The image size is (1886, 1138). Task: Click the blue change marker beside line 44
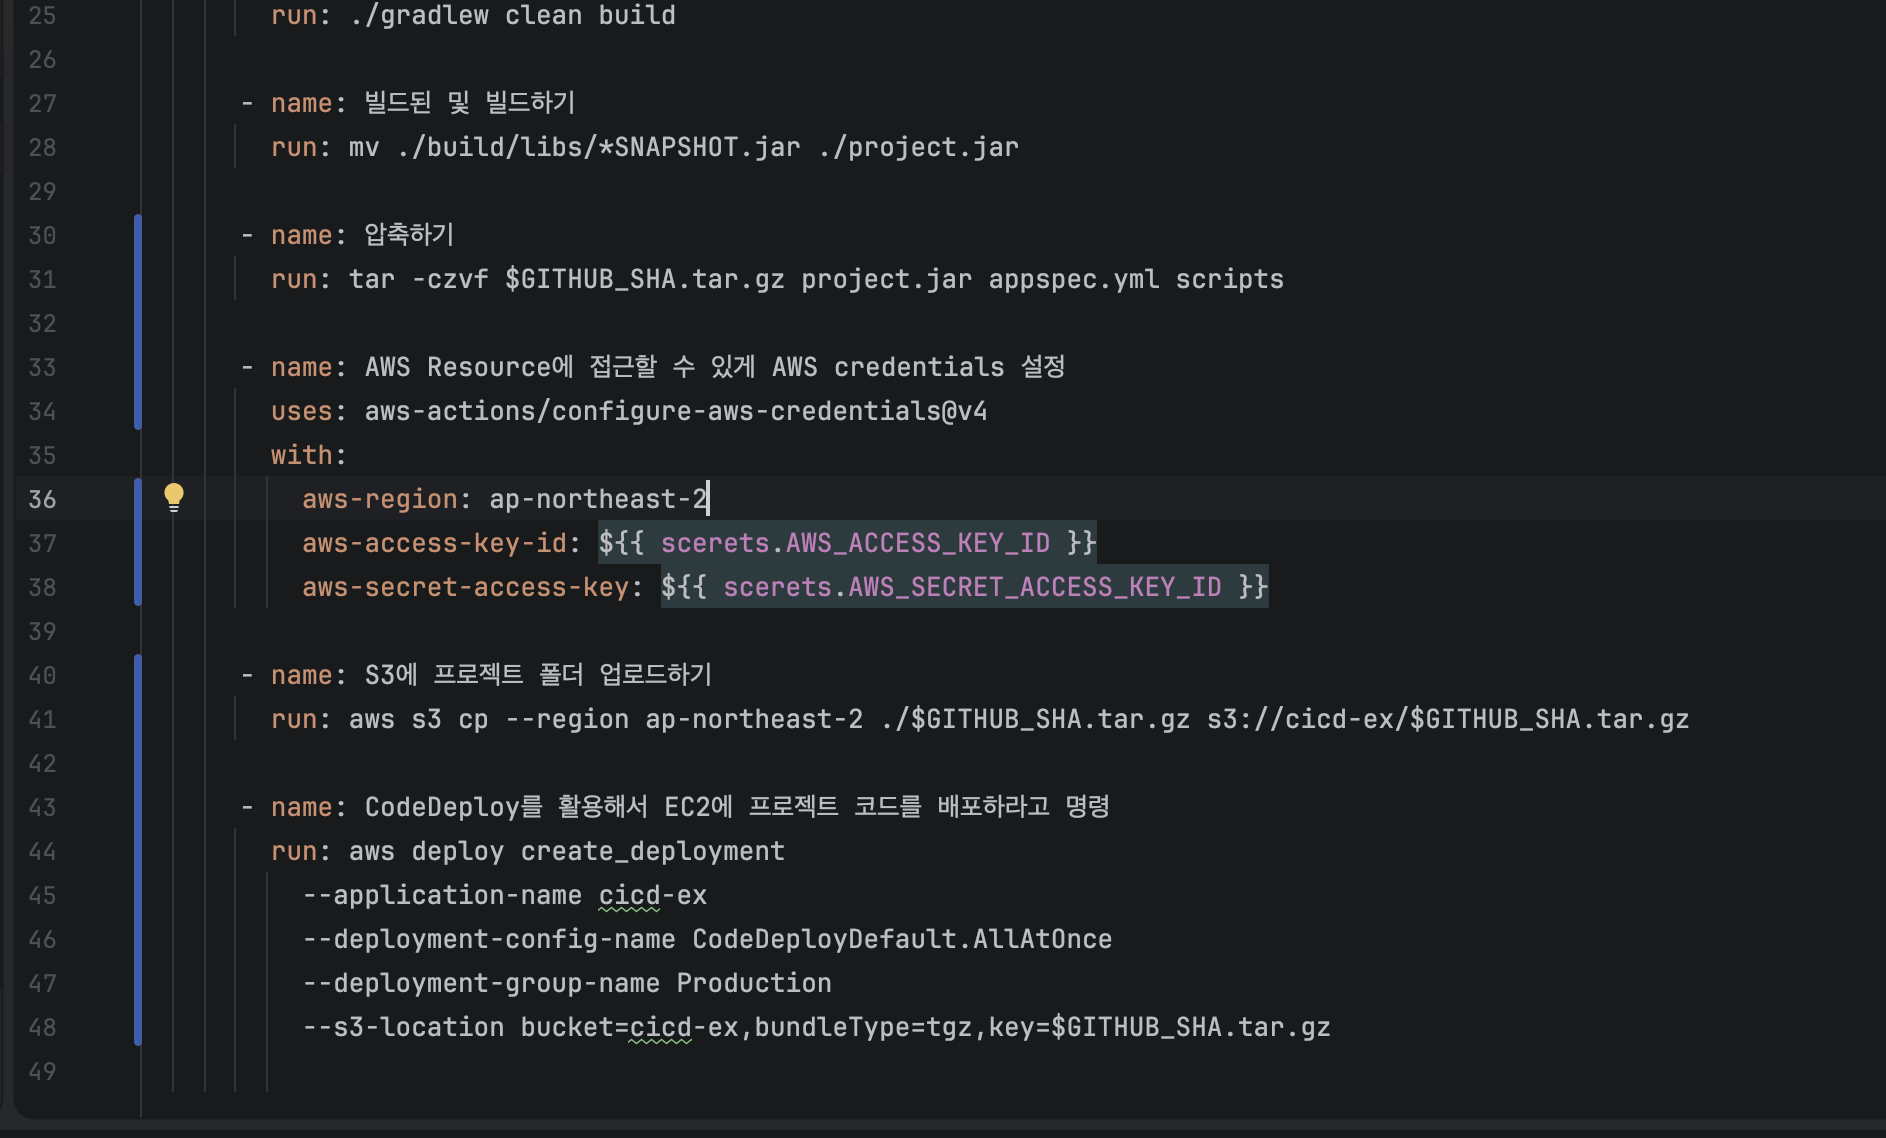(x=138, y=851)
